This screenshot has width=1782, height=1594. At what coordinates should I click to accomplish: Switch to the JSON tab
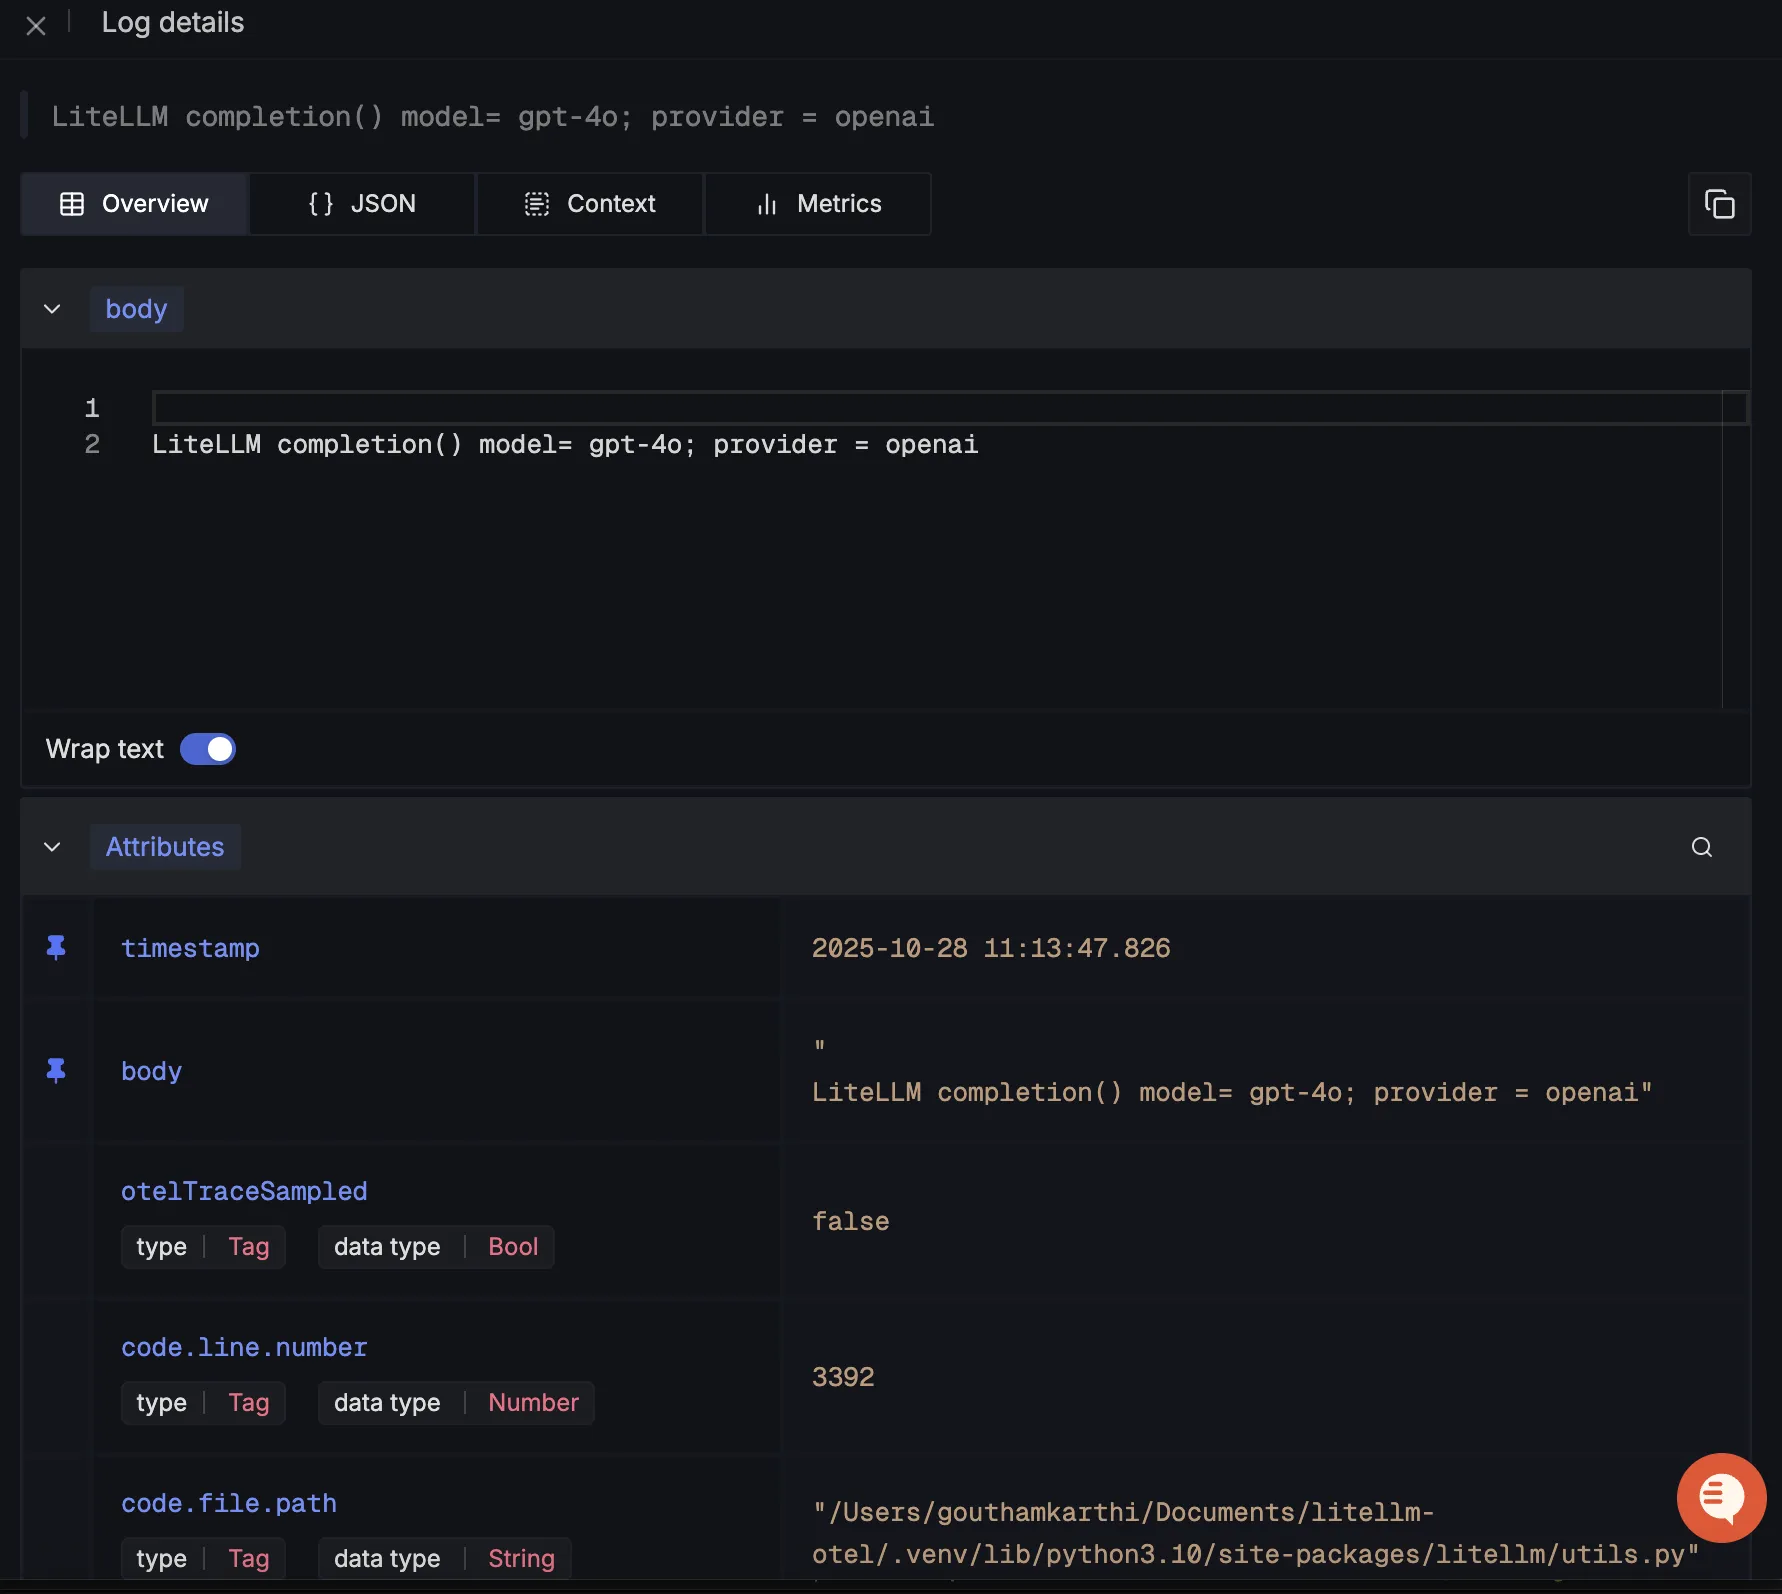(362, 203)
